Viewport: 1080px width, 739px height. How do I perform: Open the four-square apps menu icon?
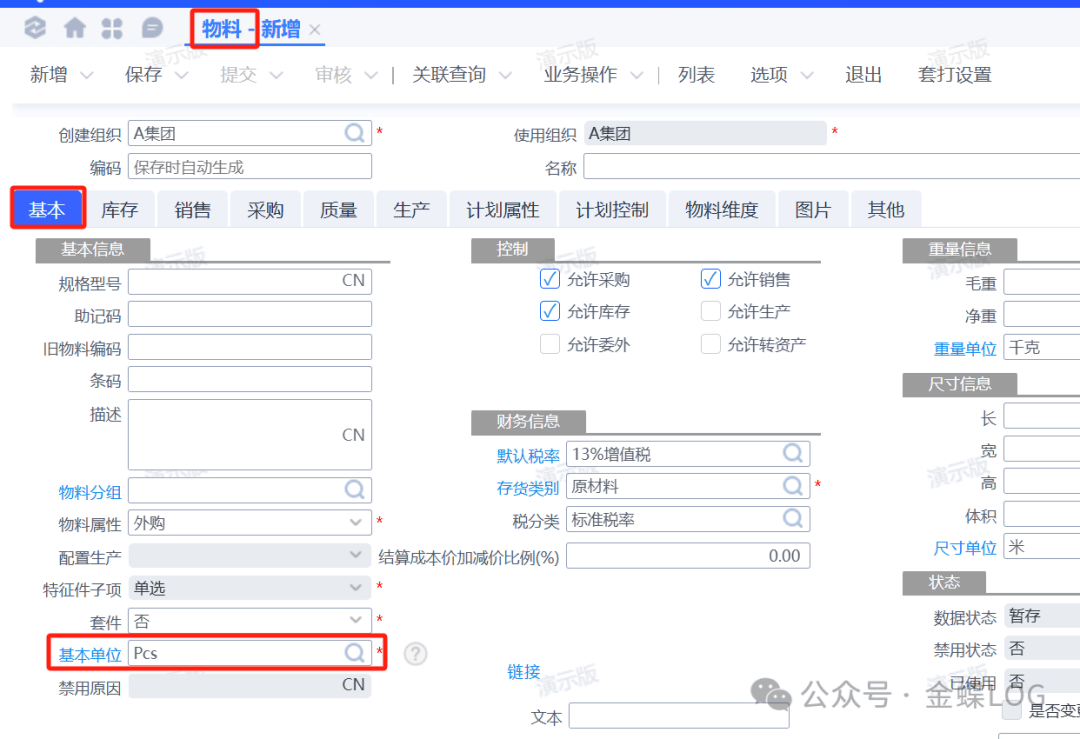coord(112,28)
